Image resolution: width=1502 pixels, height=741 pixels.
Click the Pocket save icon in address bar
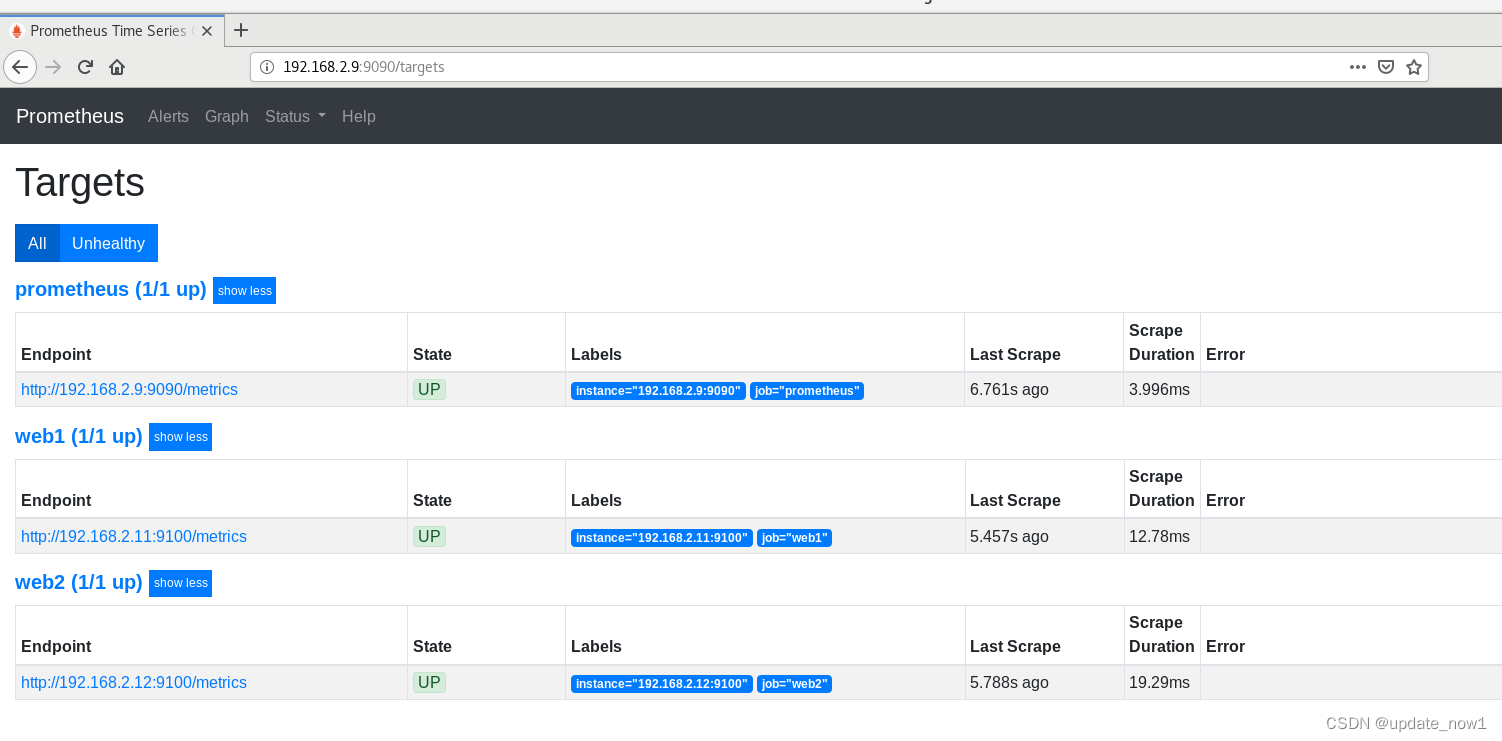click(x=1385, y=66)
